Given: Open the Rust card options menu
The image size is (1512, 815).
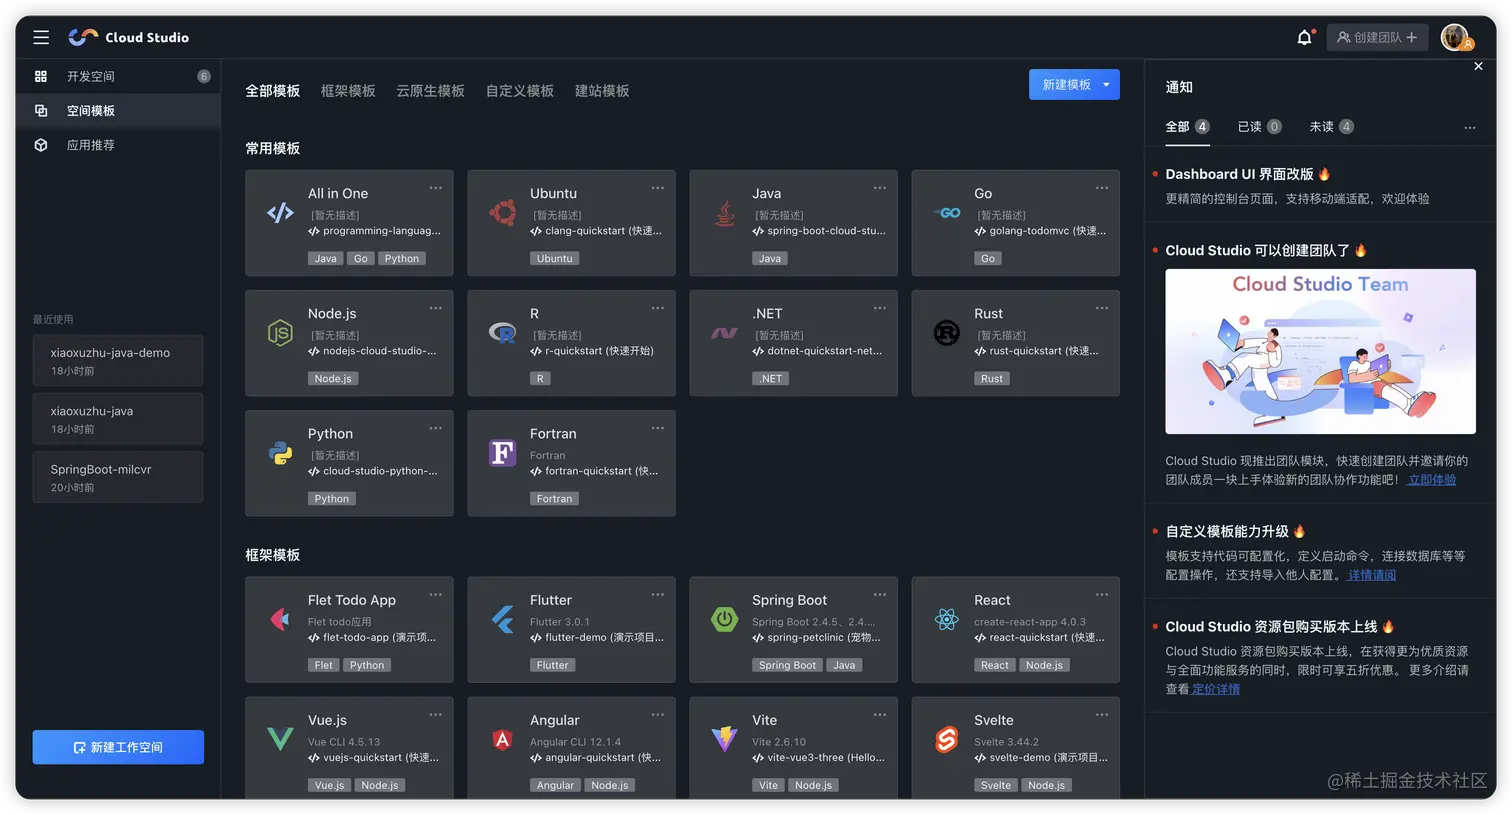Looking at the screenshot, I should (1102, 307).
